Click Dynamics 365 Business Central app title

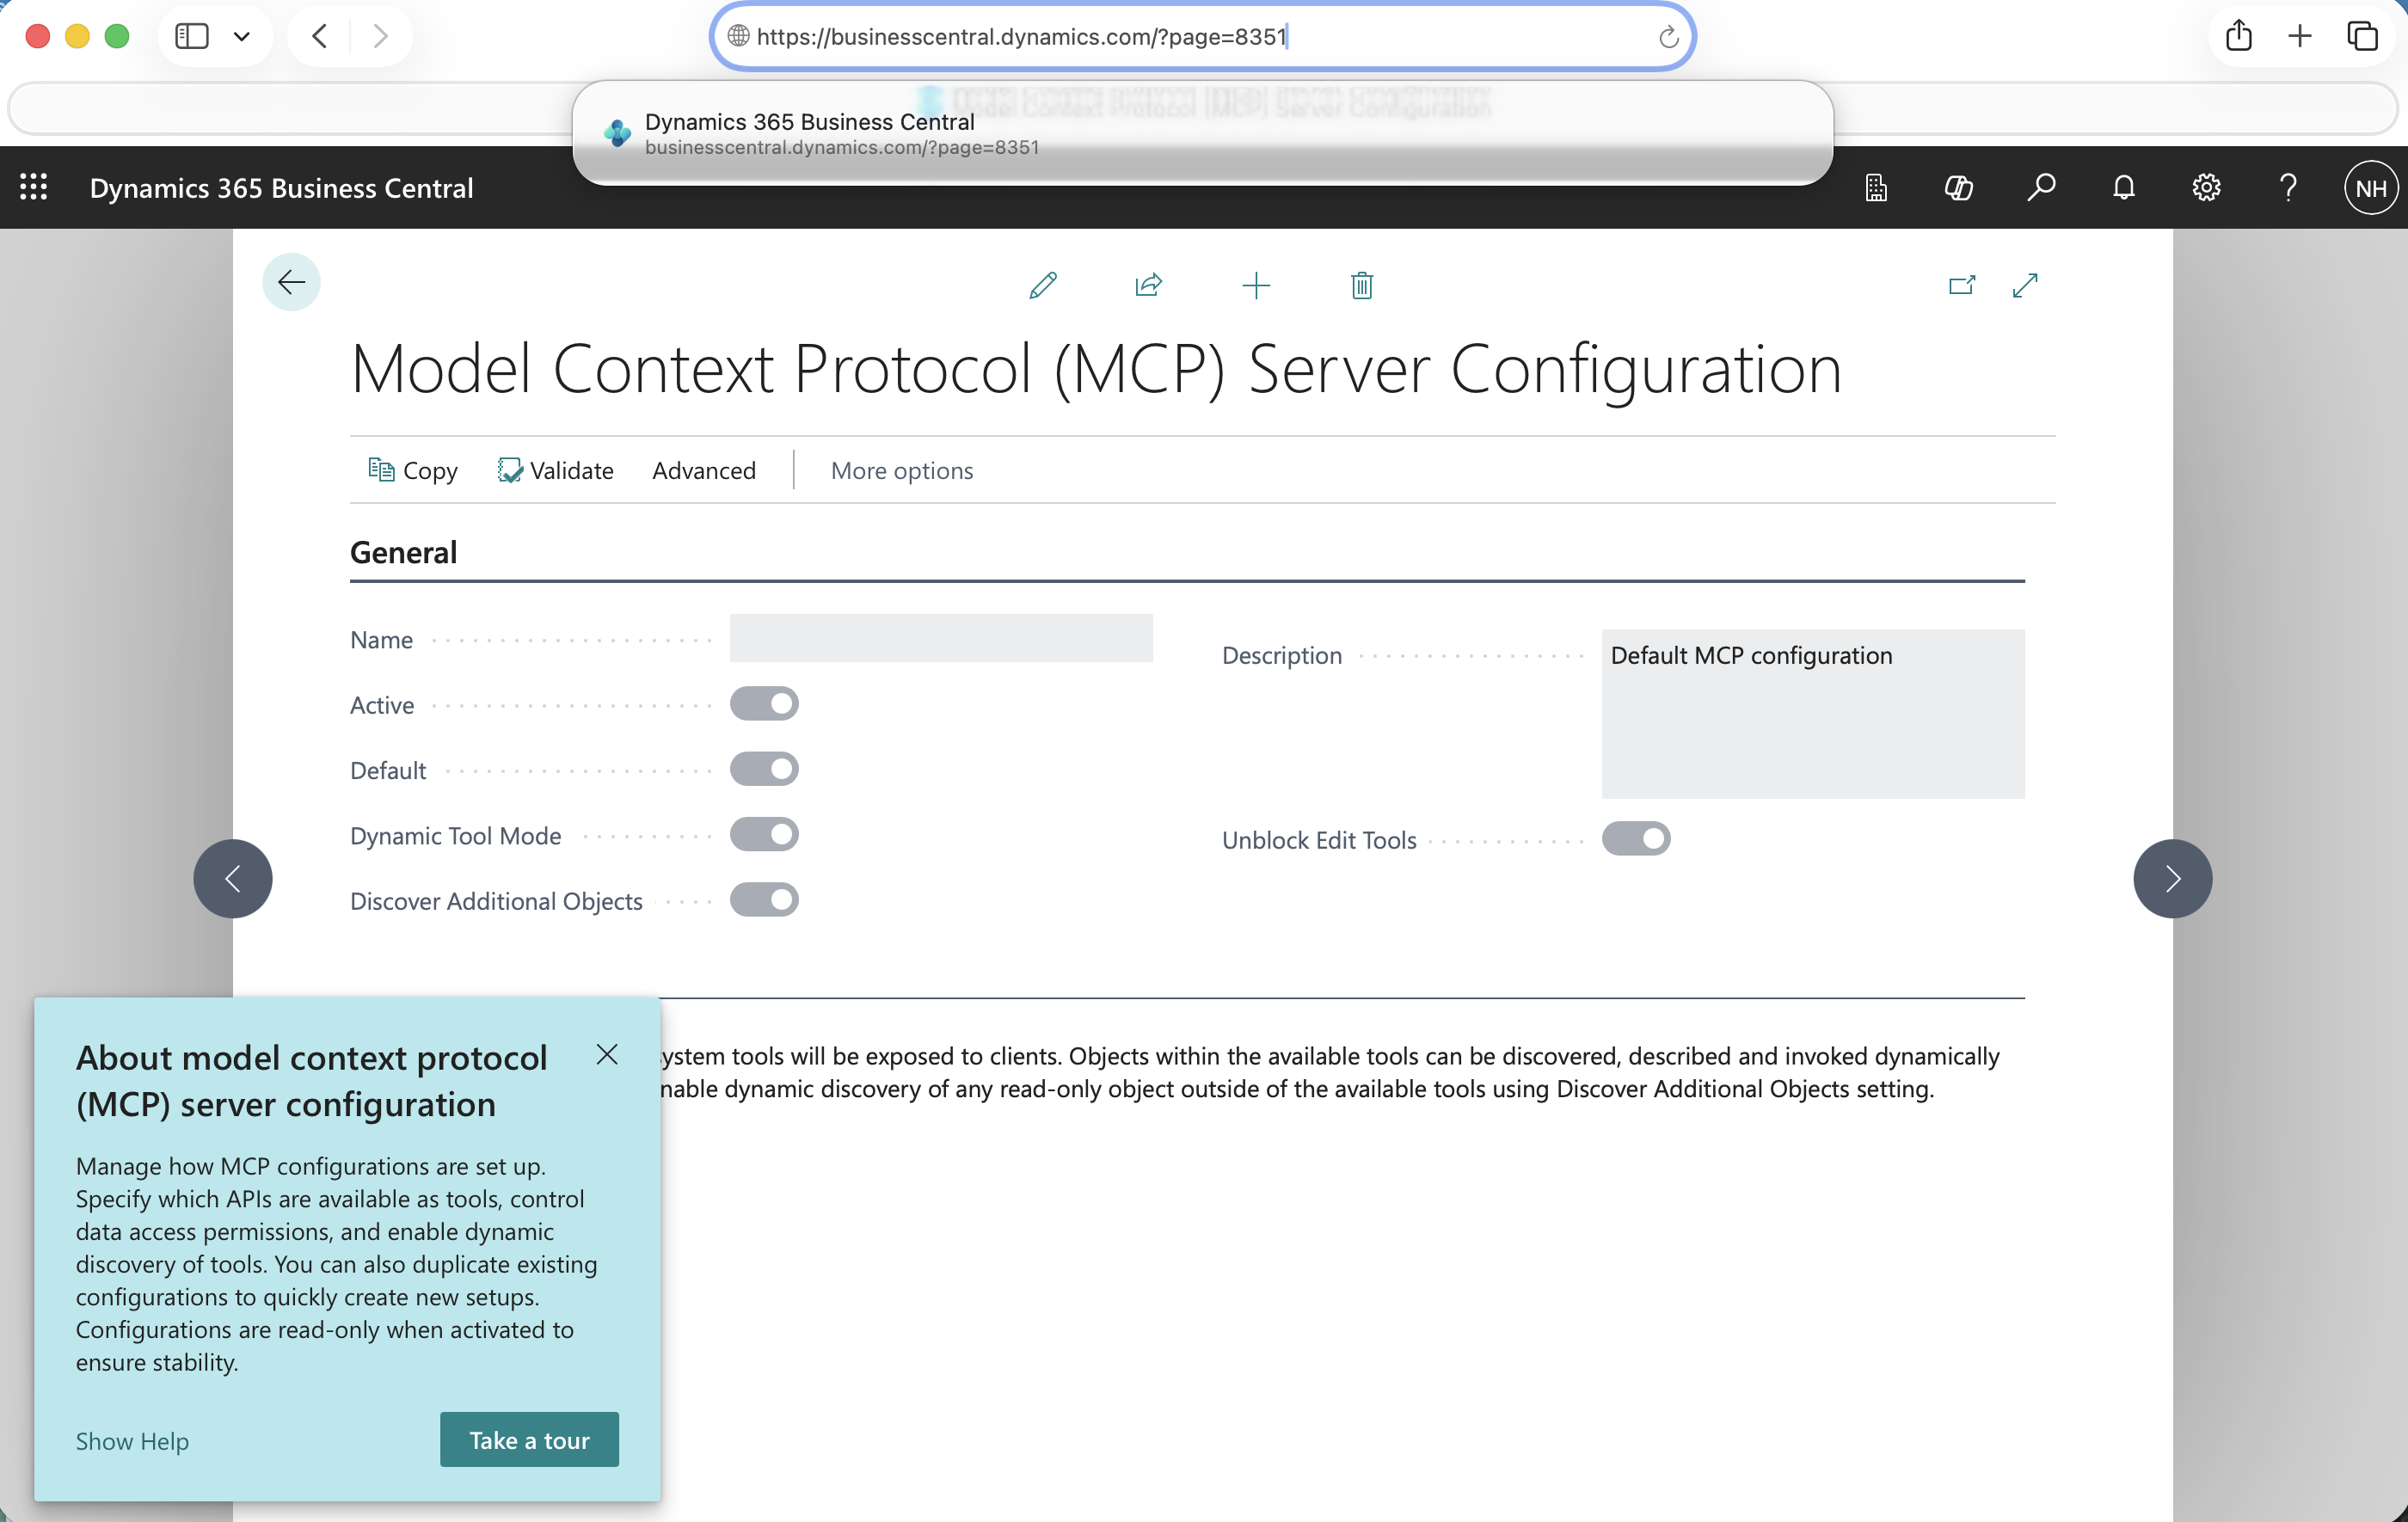point(281,188)
